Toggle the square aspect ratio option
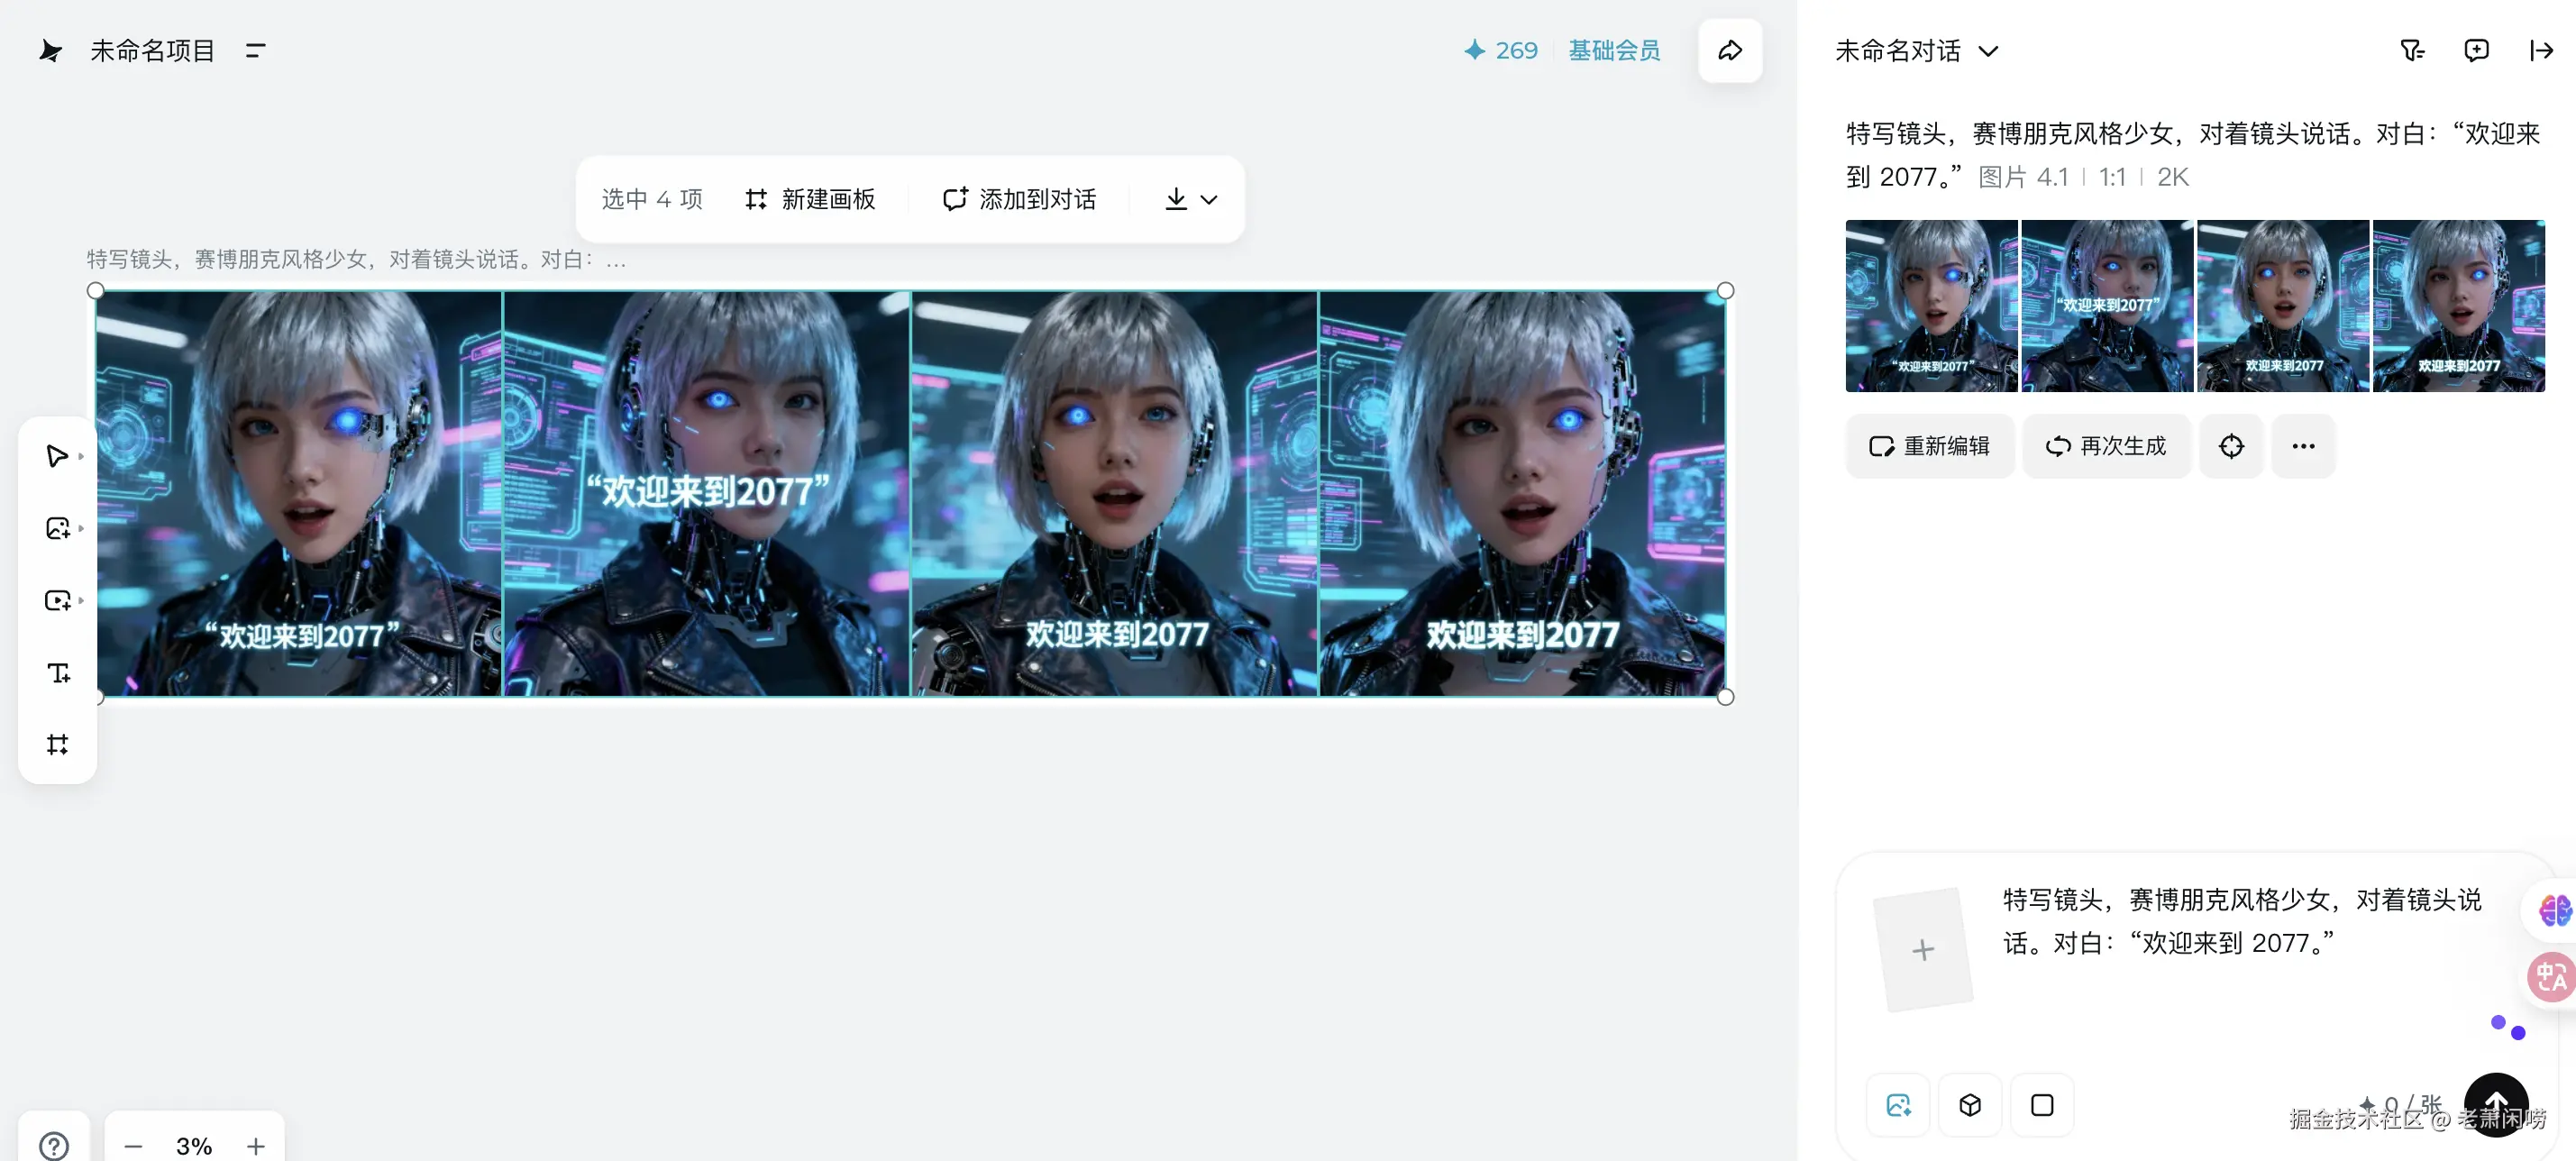This screenshot has height=1161, width=2576. tap(2042, 1105)
